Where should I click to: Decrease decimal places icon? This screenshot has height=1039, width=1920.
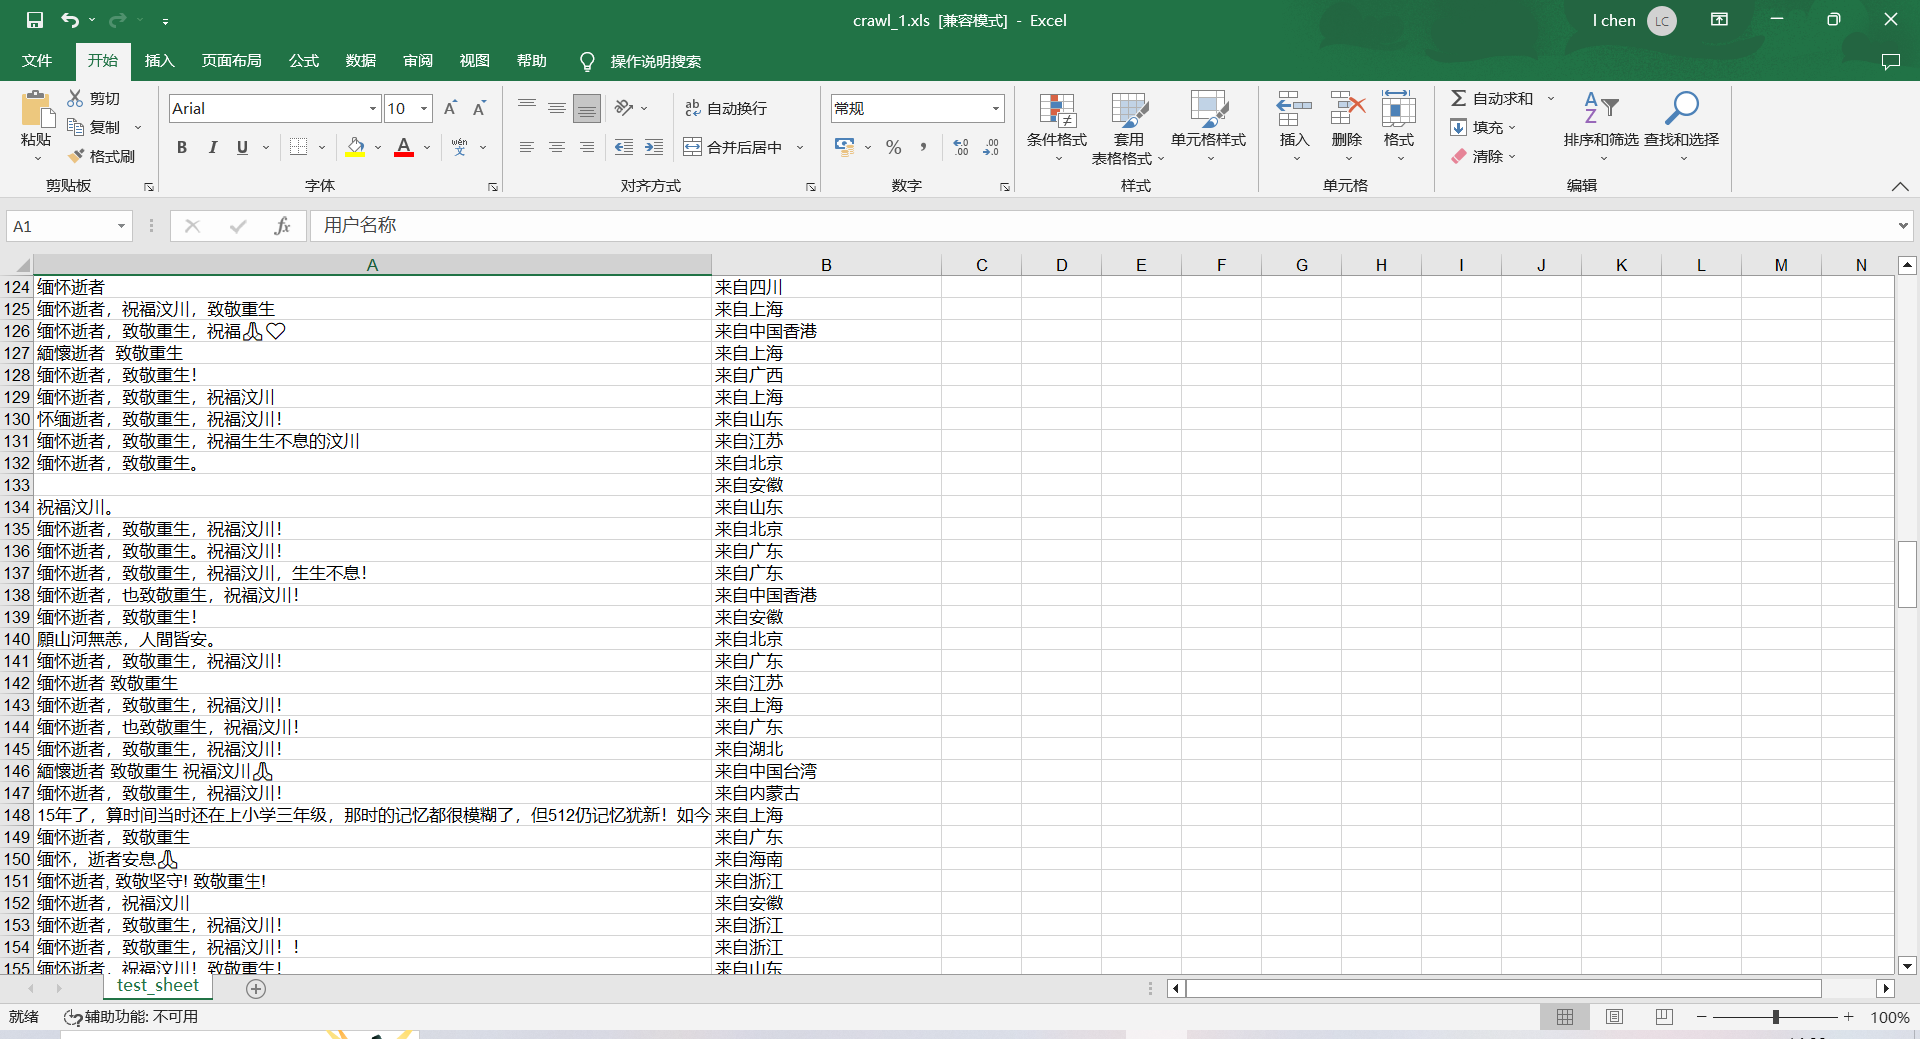tap(991, 147)
